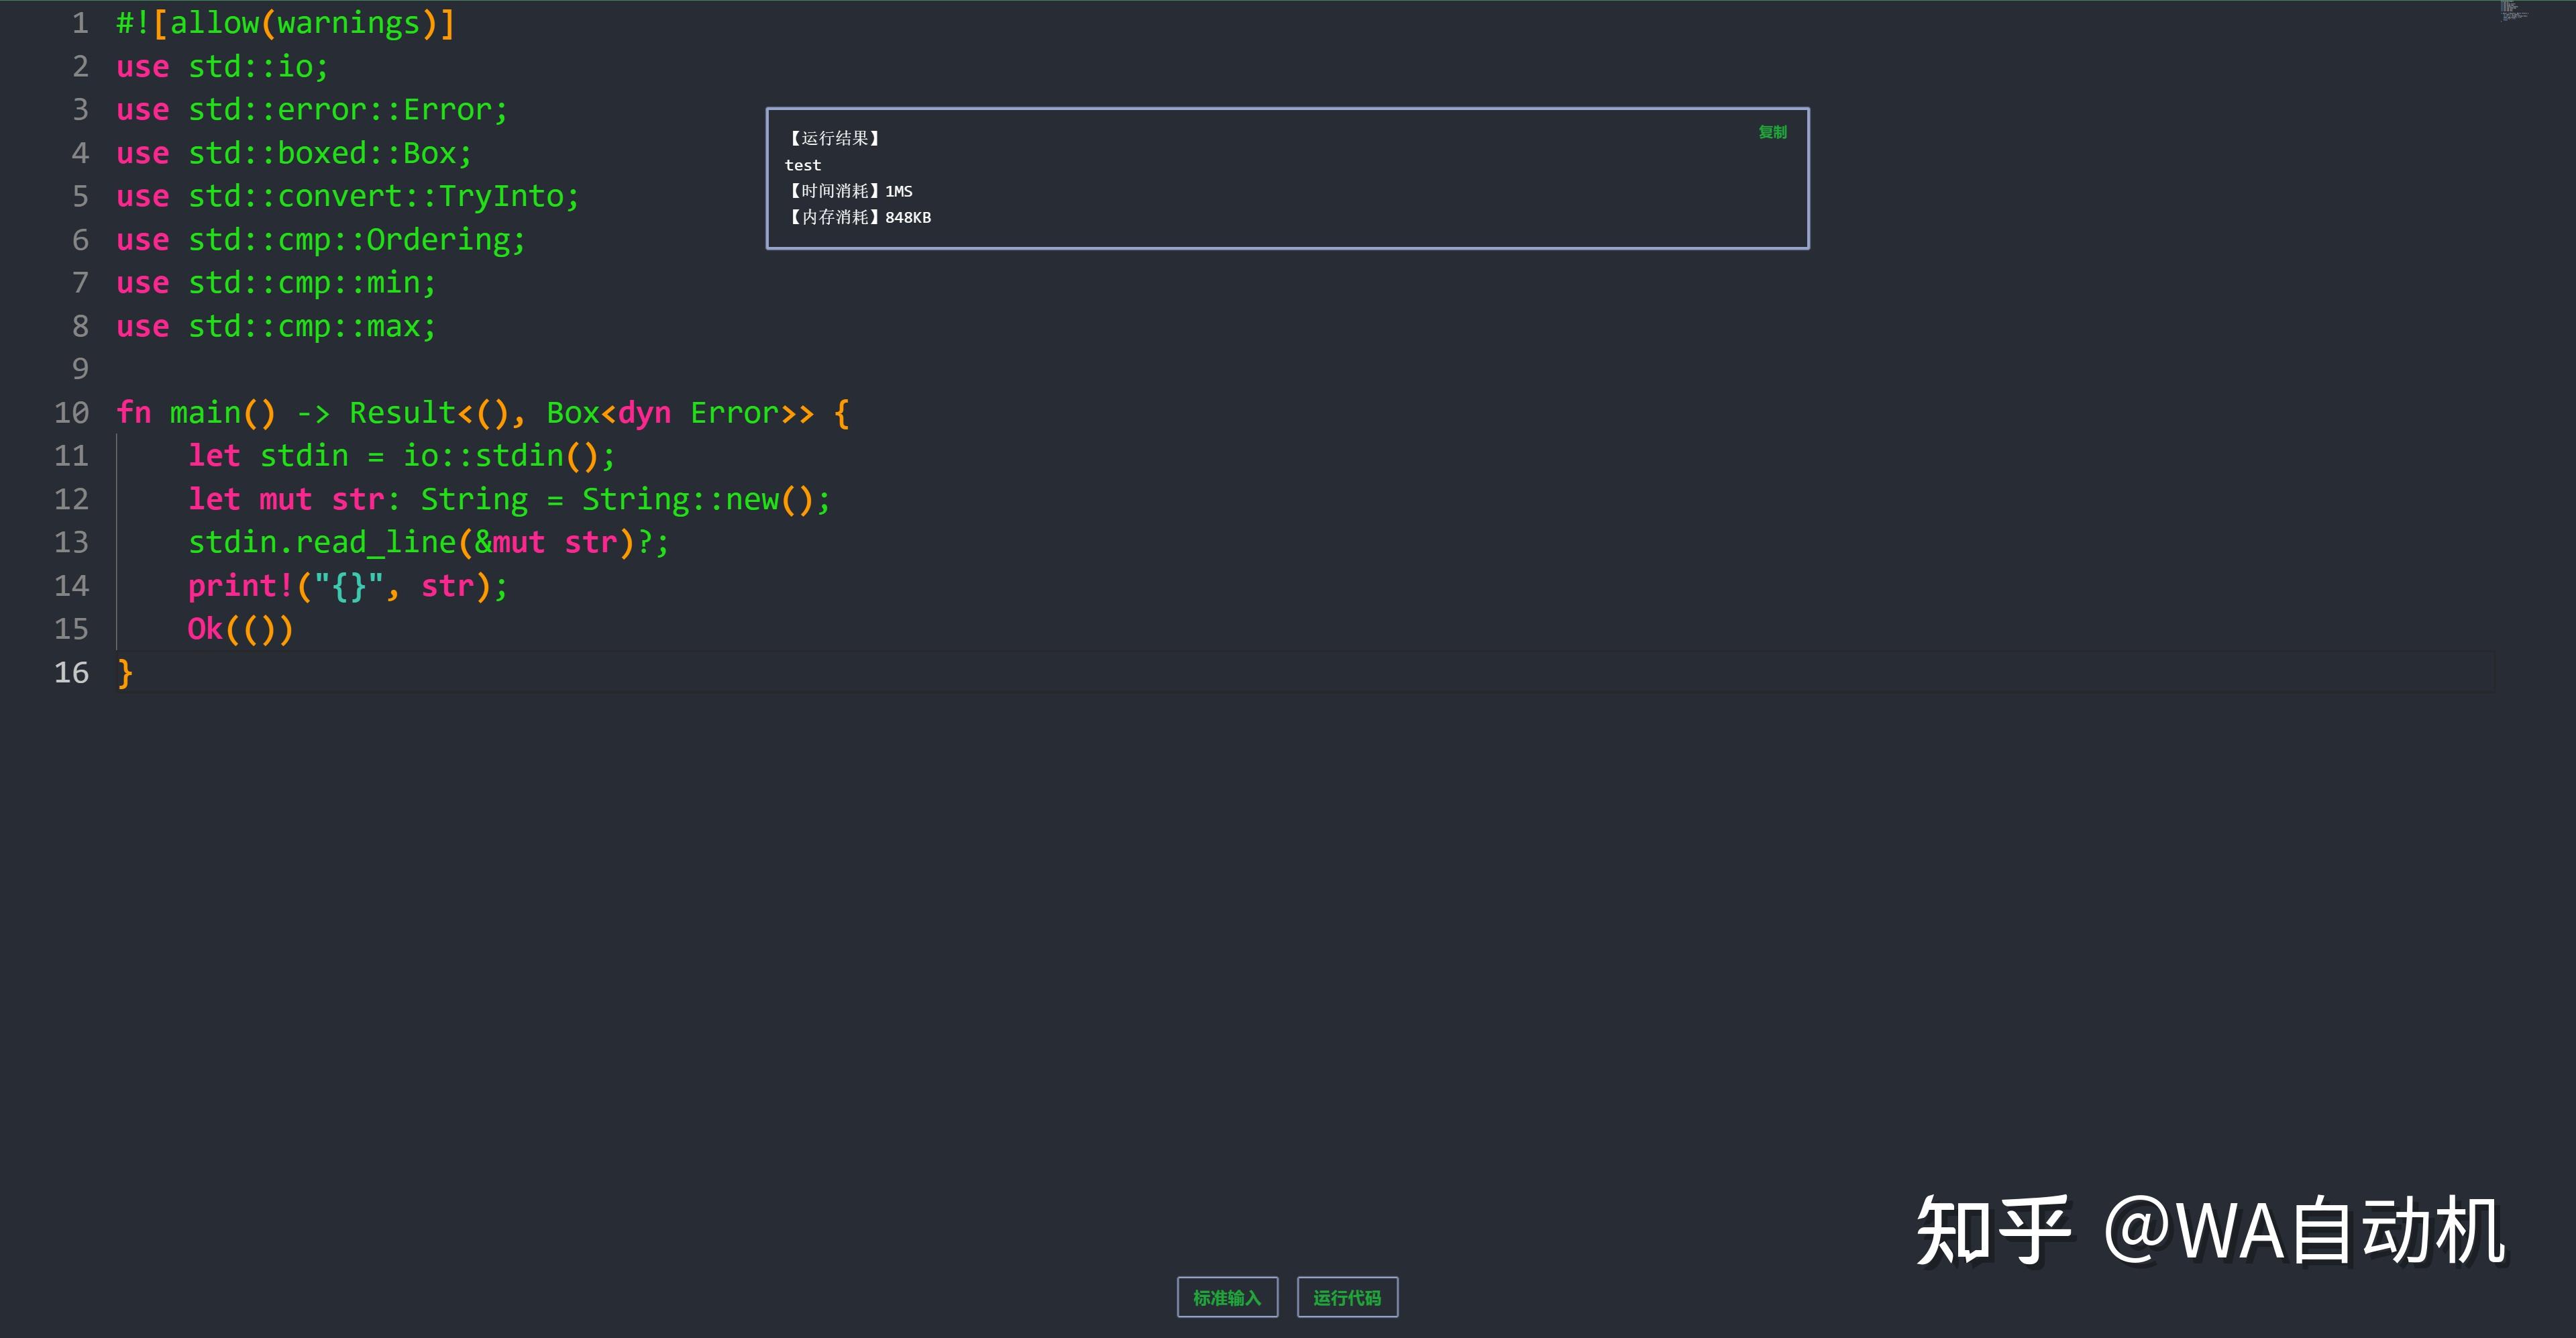Click the Ok(()) expression on line 15

click(x=240, y=629)
